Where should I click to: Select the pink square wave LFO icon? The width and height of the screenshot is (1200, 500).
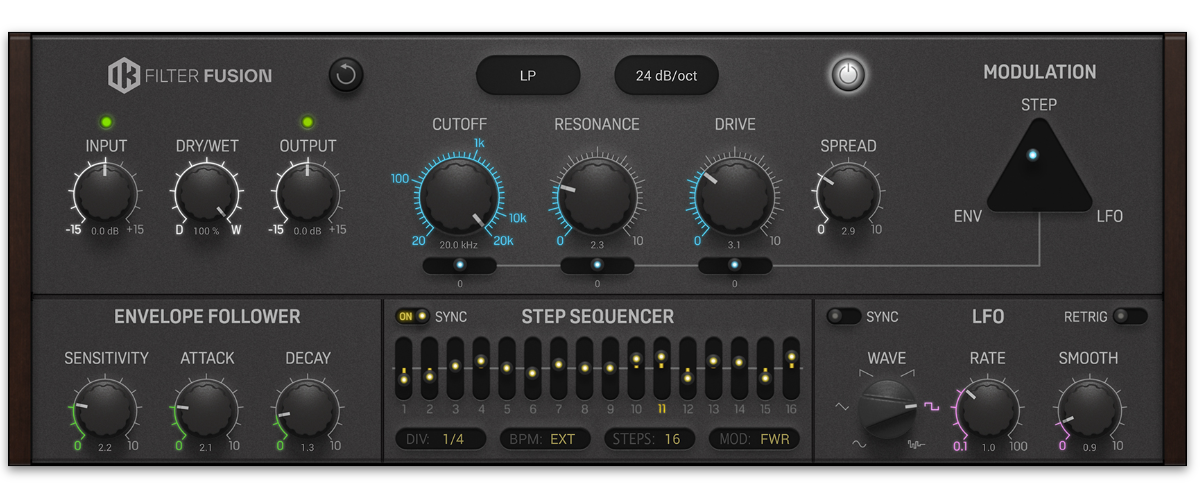click(x=930, y=408)
